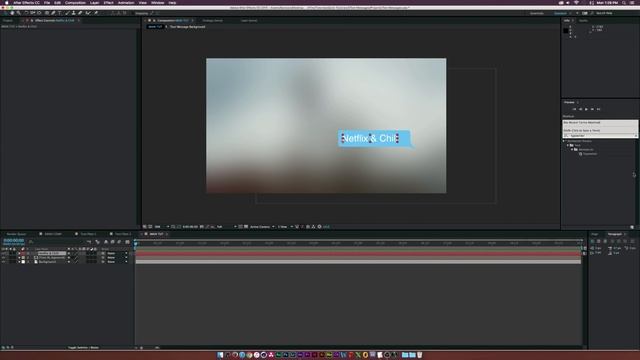The image size is (640, 360).
Task: Select the Hand tool
Action: [12, 13]
